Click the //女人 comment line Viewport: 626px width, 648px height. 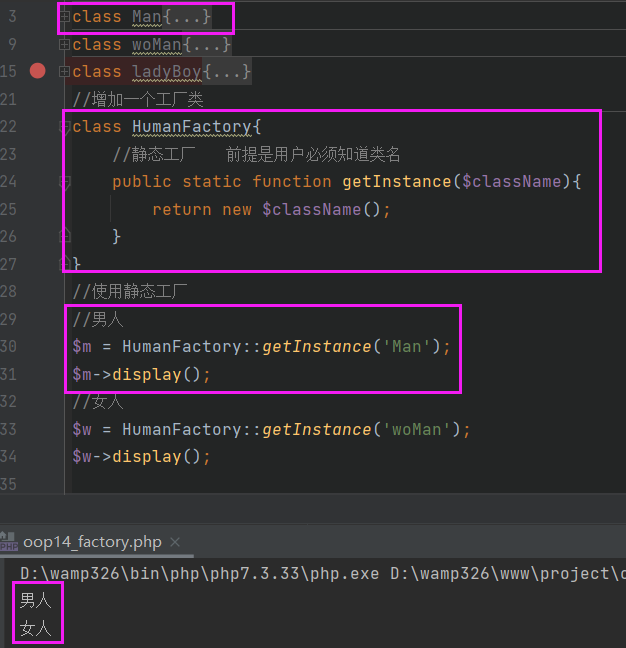(x=98, y=402)
